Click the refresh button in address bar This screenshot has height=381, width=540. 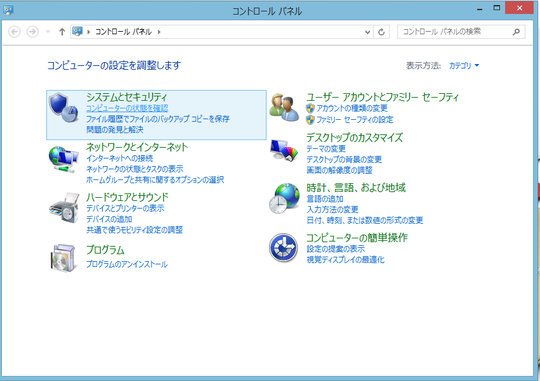[x=381, y=32]
